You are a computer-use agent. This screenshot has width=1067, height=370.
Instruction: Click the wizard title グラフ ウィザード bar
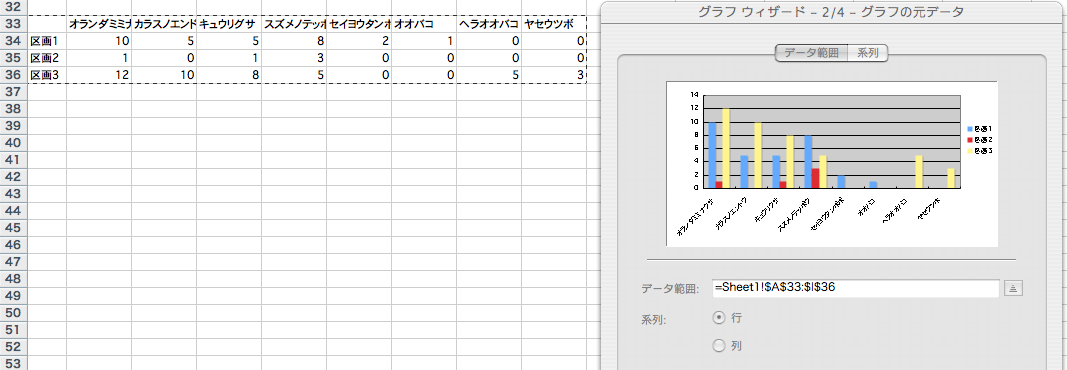[x=832, y=12]
